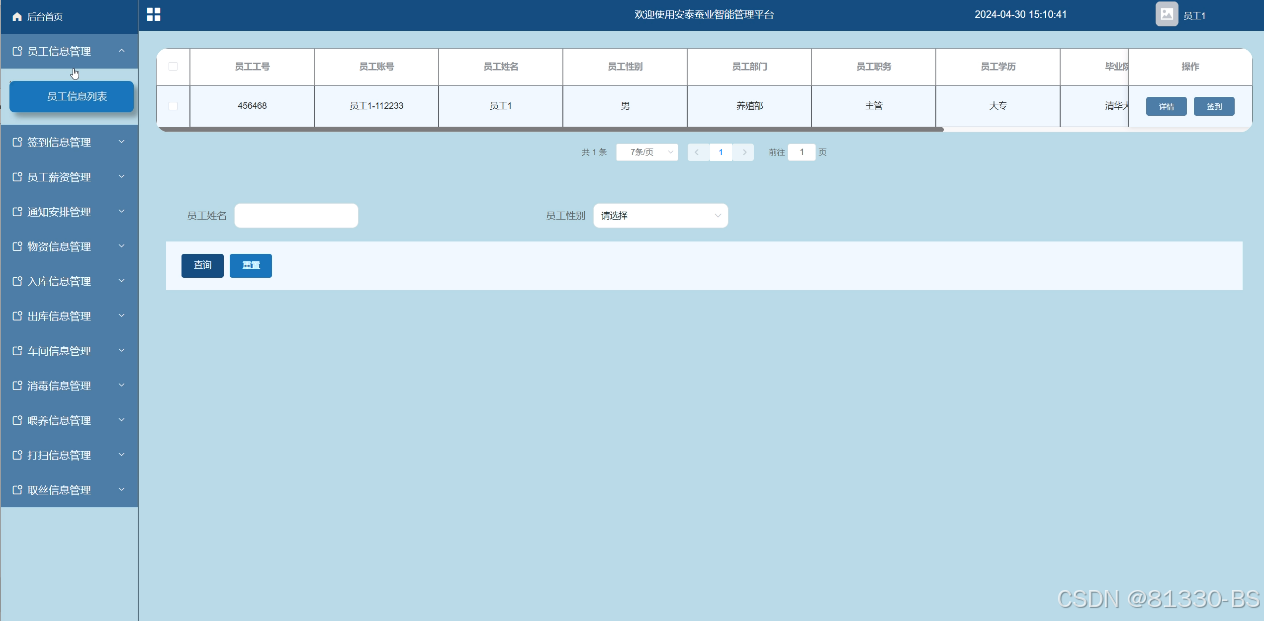The width and height of the screenshot is (1264, 621).
Task: Click the user avatar image icon
Action: point(1167,14)
